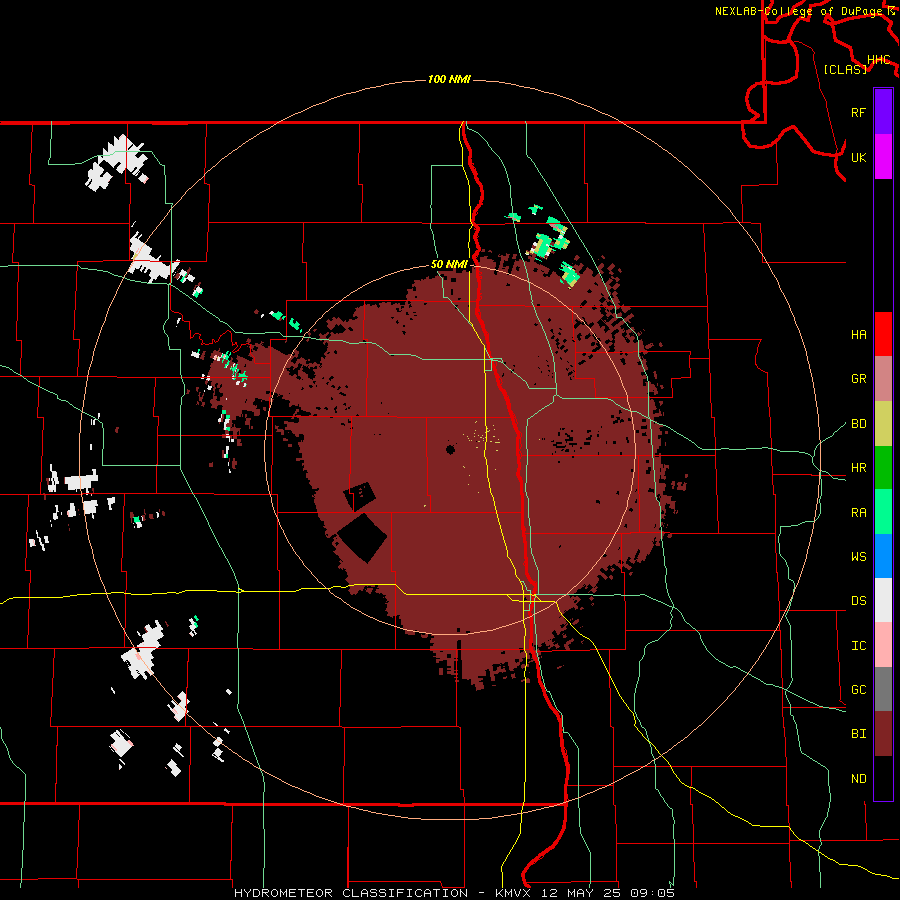Screen dimensions: 900x900
Task: Click the 'BI' legend label
Action: tap(859, 734)
